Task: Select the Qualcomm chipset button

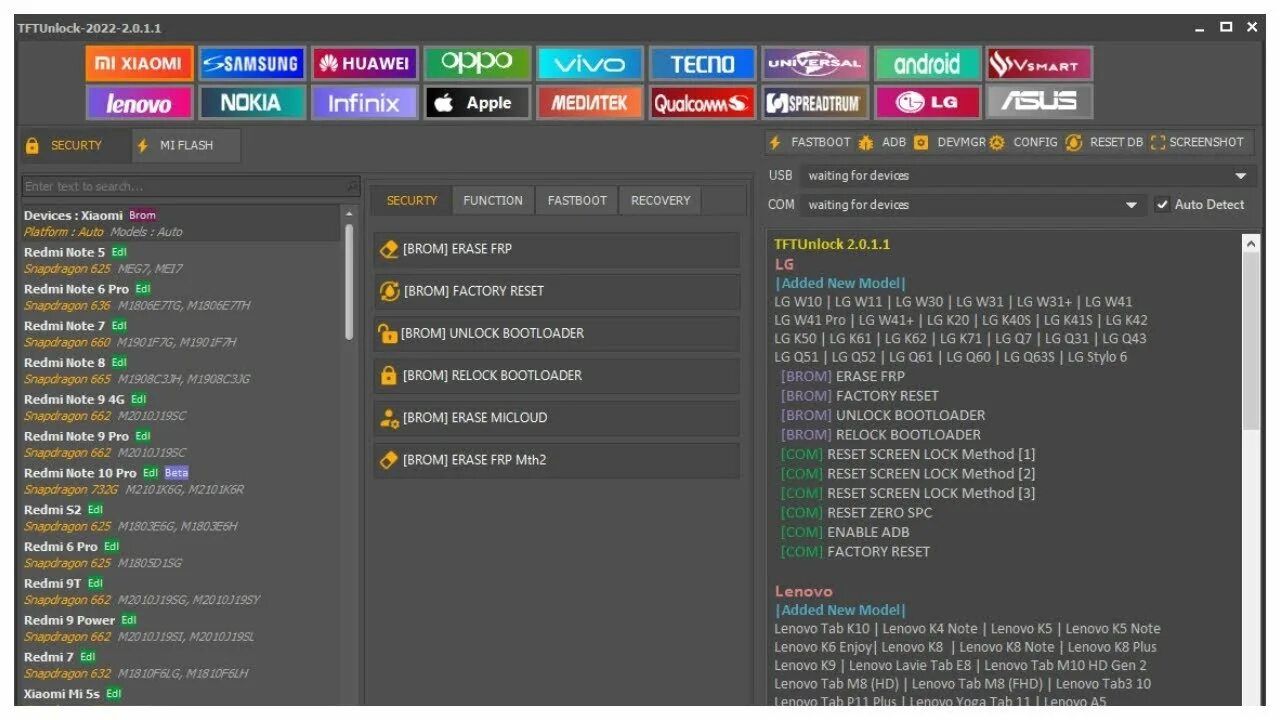Action: coord(702,102)
